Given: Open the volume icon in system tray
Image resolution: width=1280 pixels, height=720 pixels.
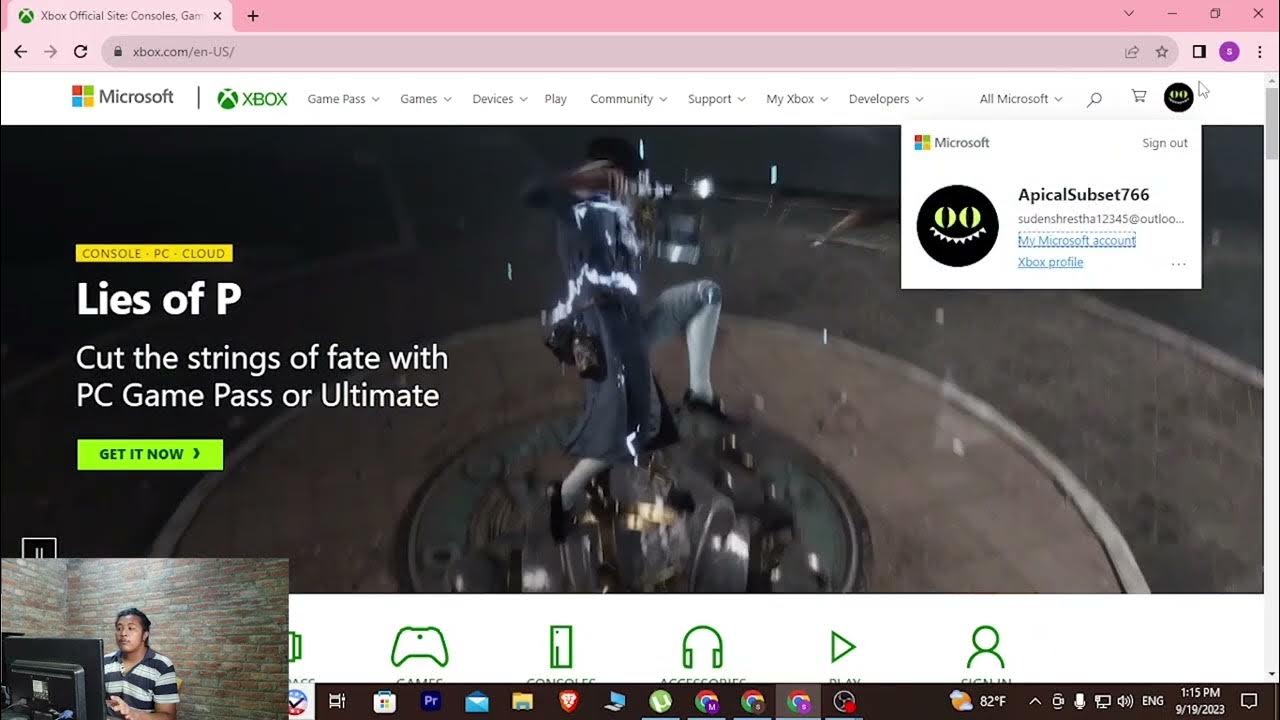Looking at the screenshot, I should 1125,702.
